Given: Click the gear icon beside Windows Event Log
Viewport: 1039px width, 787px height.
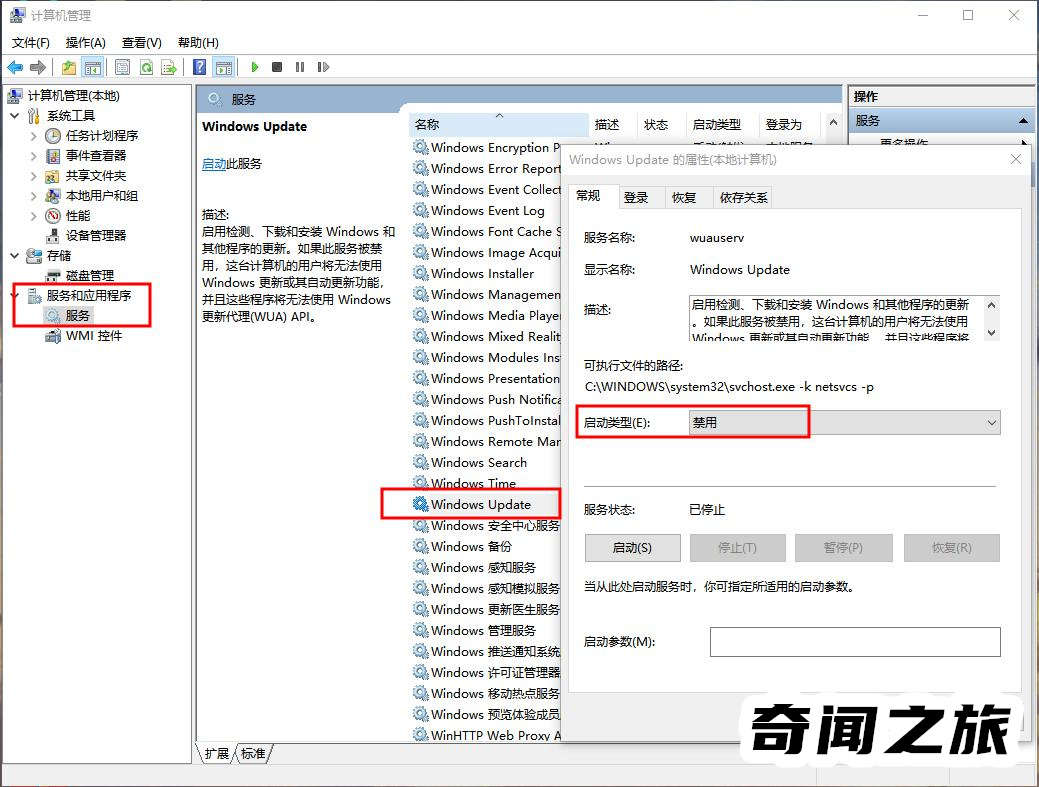Looking at the screenshot, I should coord(420,210).
